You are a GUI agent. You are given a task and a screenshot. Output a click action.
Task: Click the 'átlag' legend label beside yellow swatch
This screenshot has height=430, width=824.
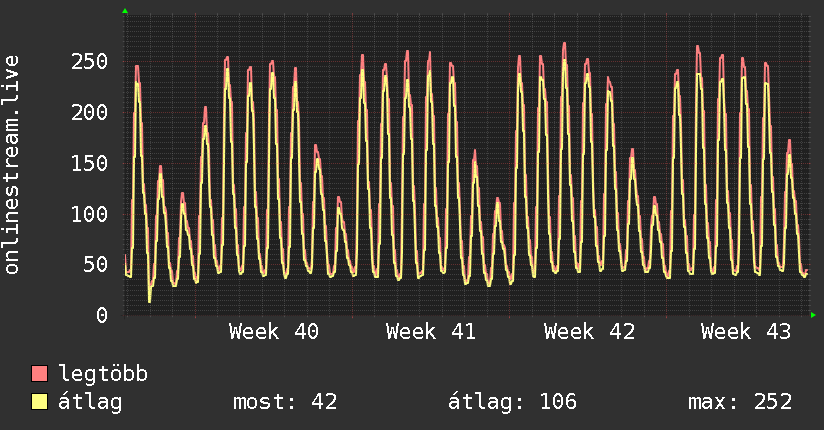point(90,402)
